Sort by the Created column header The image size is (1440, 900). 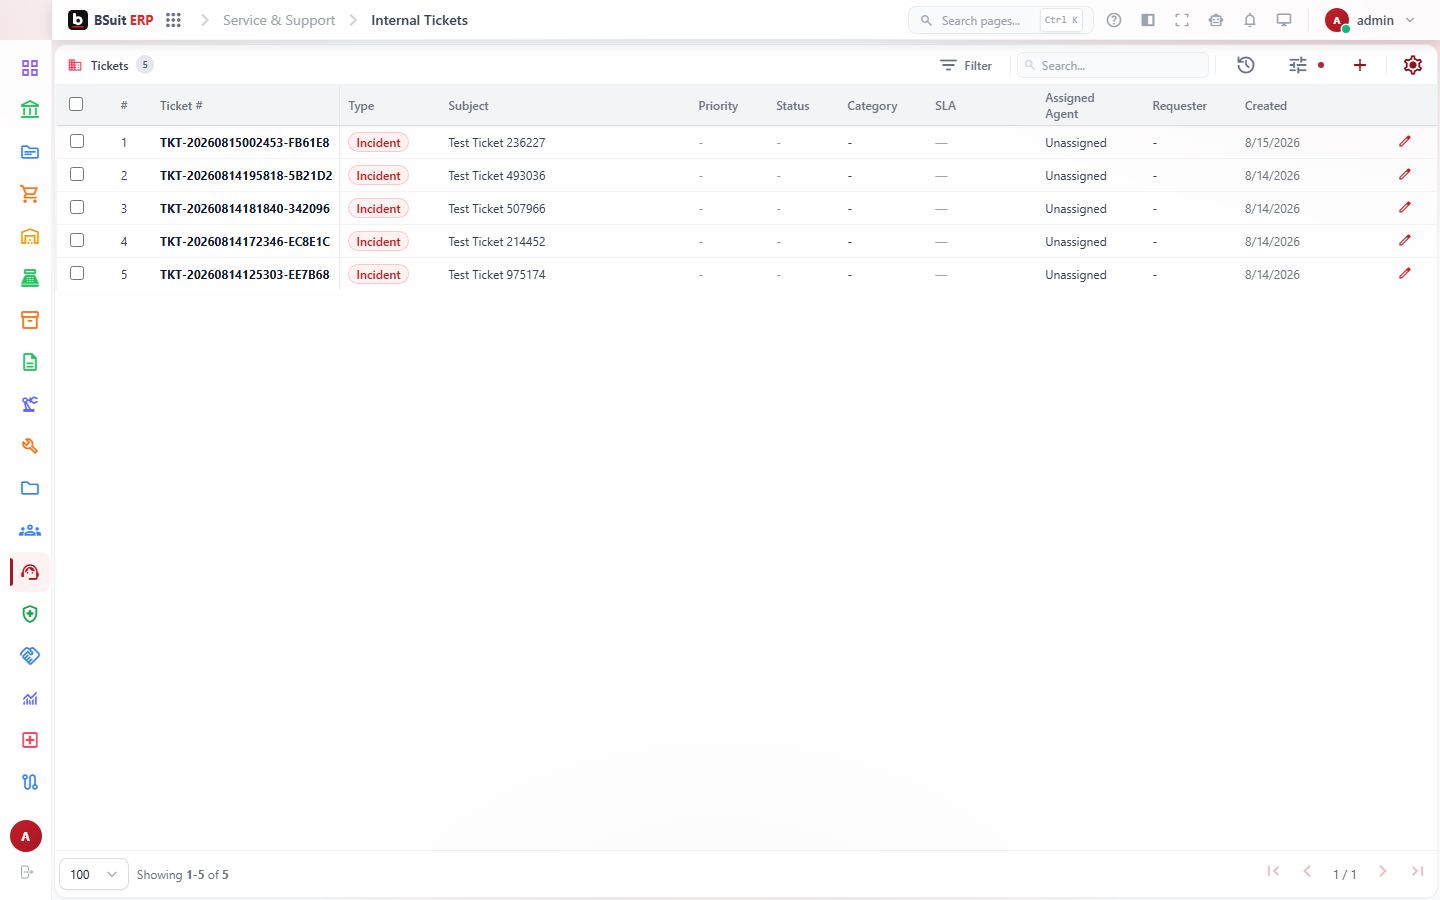[x=1266, y=106]
